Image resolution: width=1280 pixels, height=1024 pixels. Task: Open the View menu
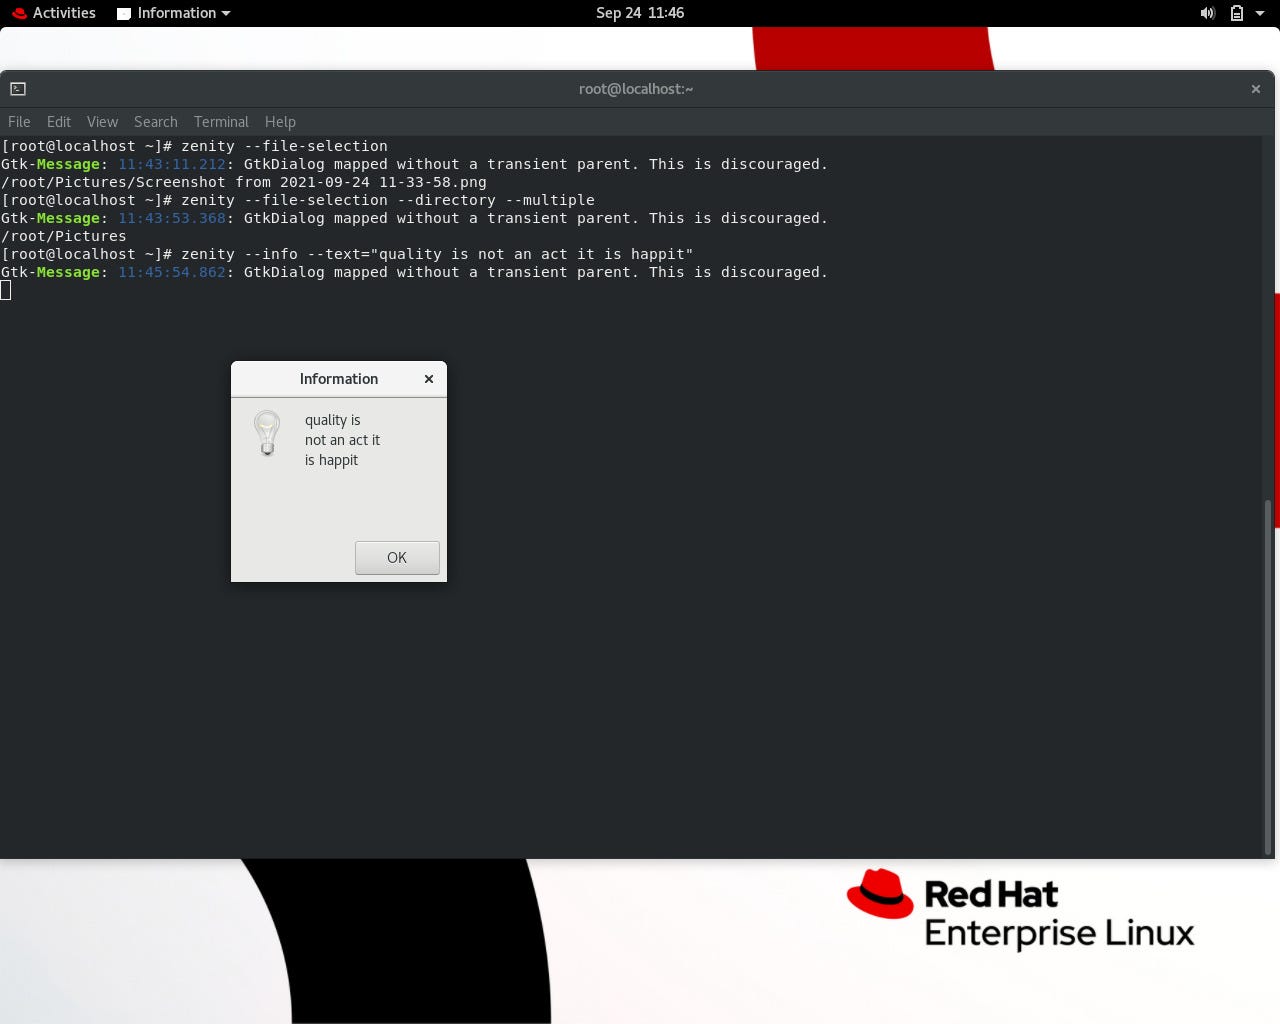(x=102, y=121)
